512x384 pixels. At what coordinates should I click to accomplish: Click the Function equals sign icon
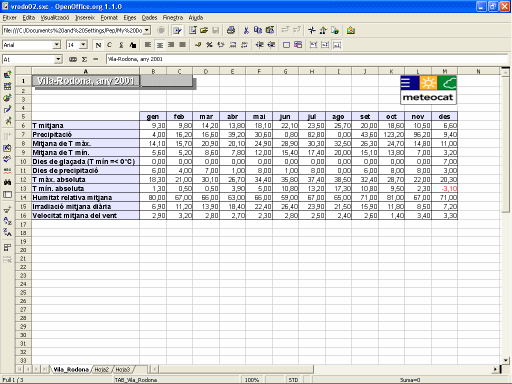[x=96, y=59]
